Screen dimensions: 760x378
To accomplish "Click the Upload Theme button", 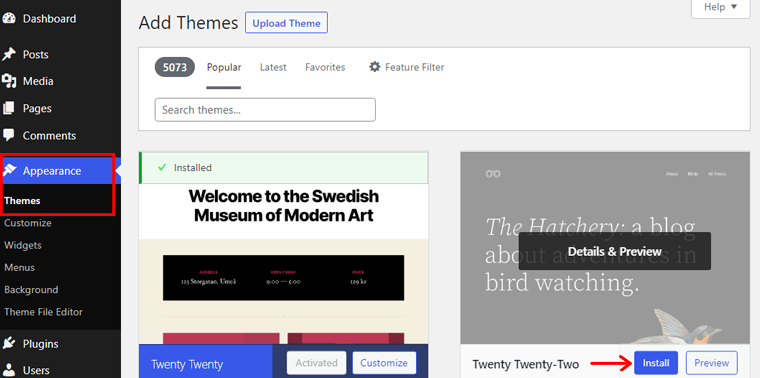I will [x=286, y=23].
